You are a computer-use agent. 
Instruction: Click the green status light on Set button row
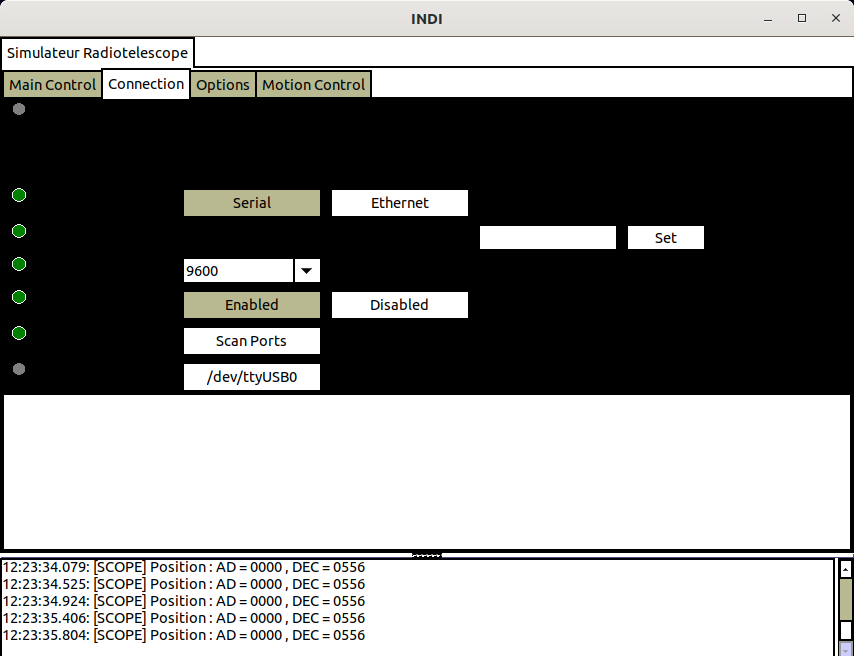(19, 231)
